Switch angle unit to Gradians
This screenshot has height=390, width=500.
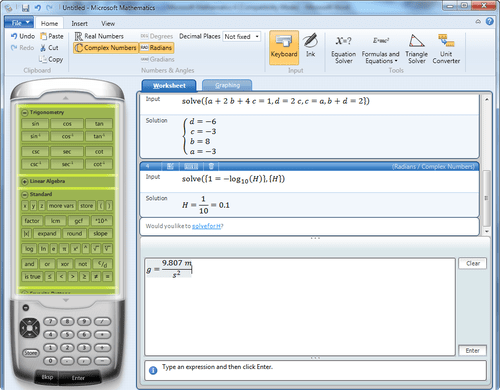coord(157,59)
